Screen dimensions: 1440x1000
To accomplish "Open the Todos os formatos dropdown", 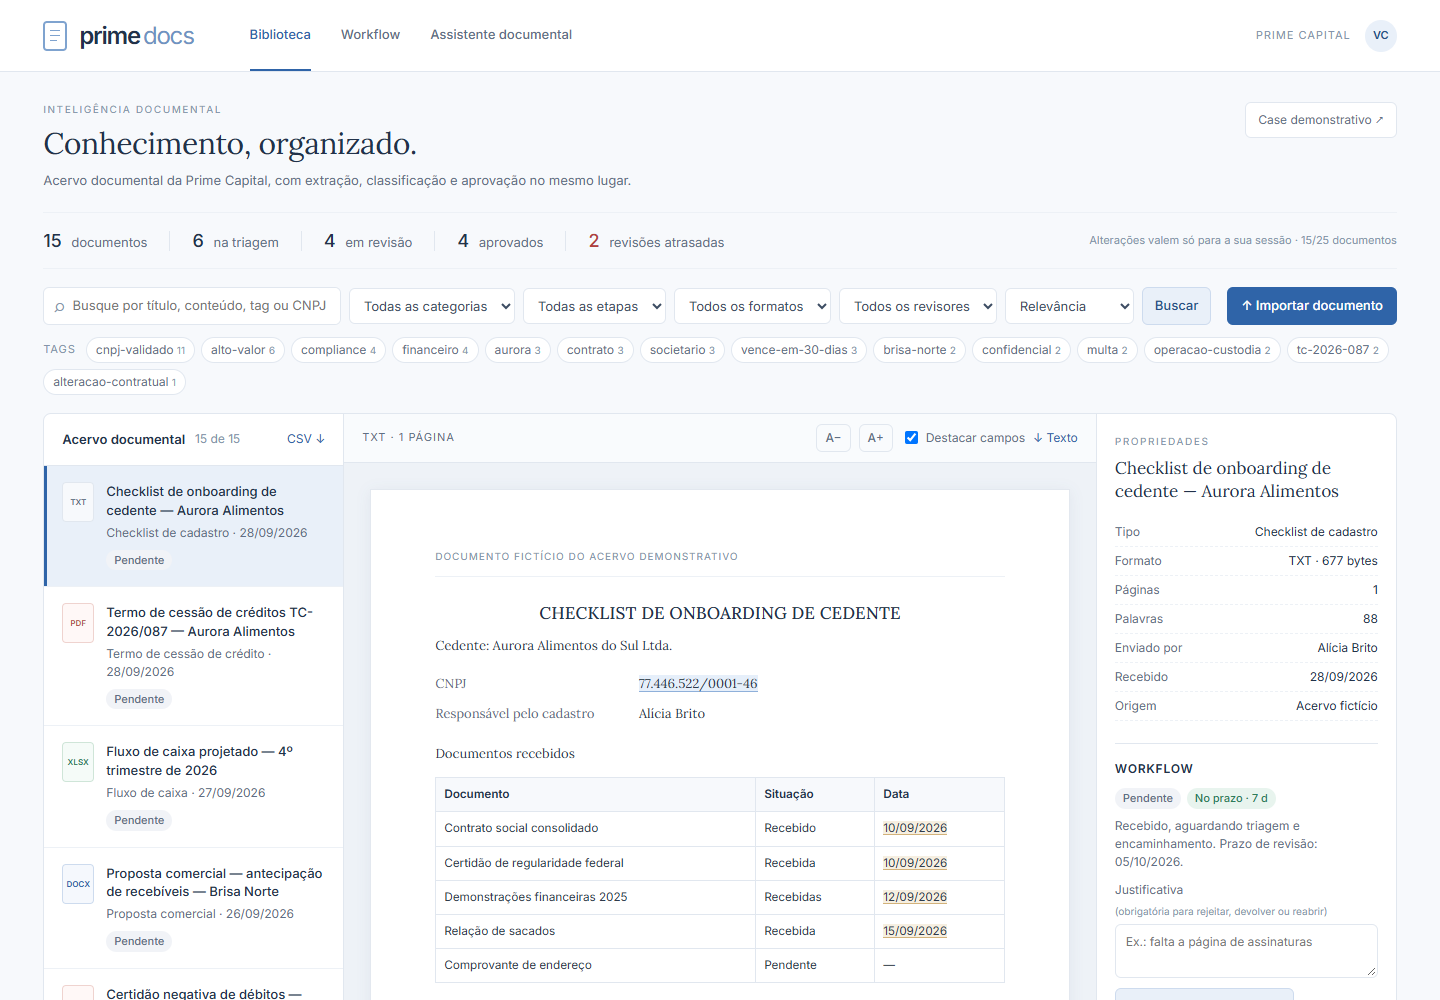I will pyautogui.click(x=752, y=306).
